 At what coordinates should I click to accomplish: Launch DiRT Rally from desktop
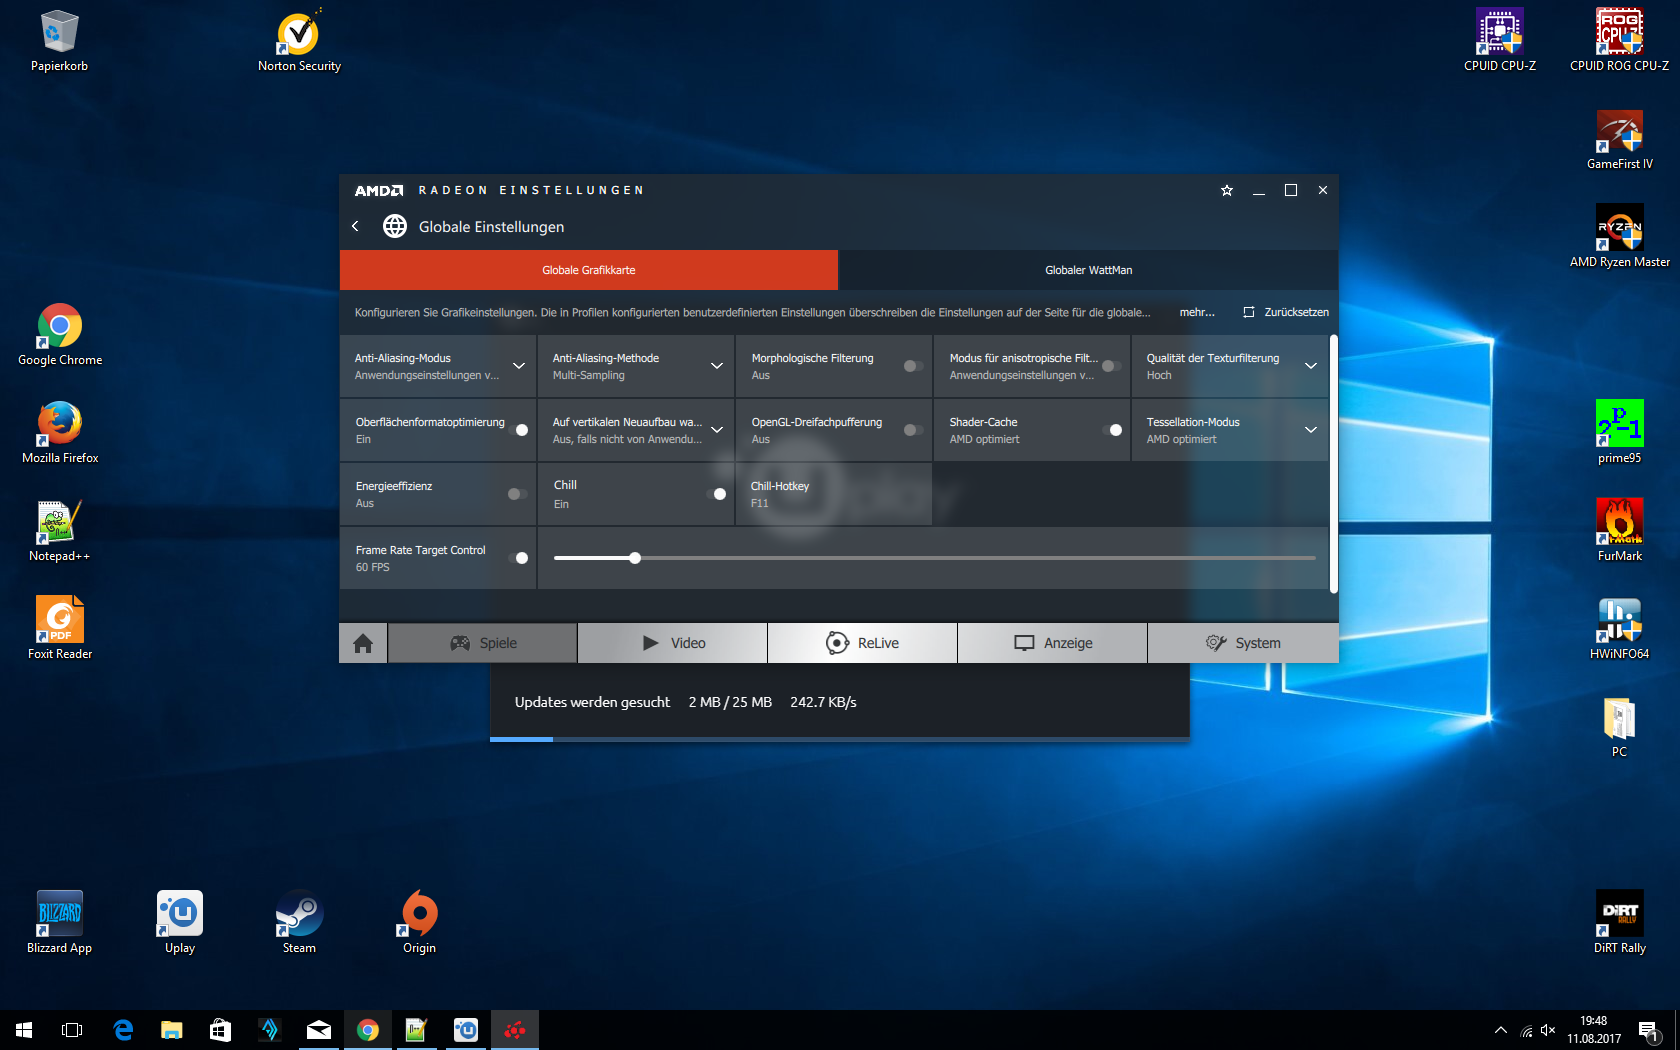click(1620, 924)
